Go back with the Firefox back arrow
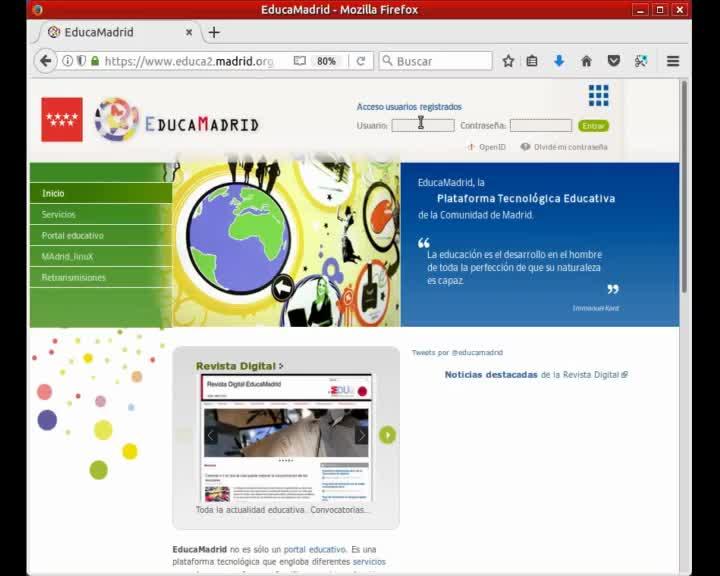720x576 pixels. coord(45,61)
